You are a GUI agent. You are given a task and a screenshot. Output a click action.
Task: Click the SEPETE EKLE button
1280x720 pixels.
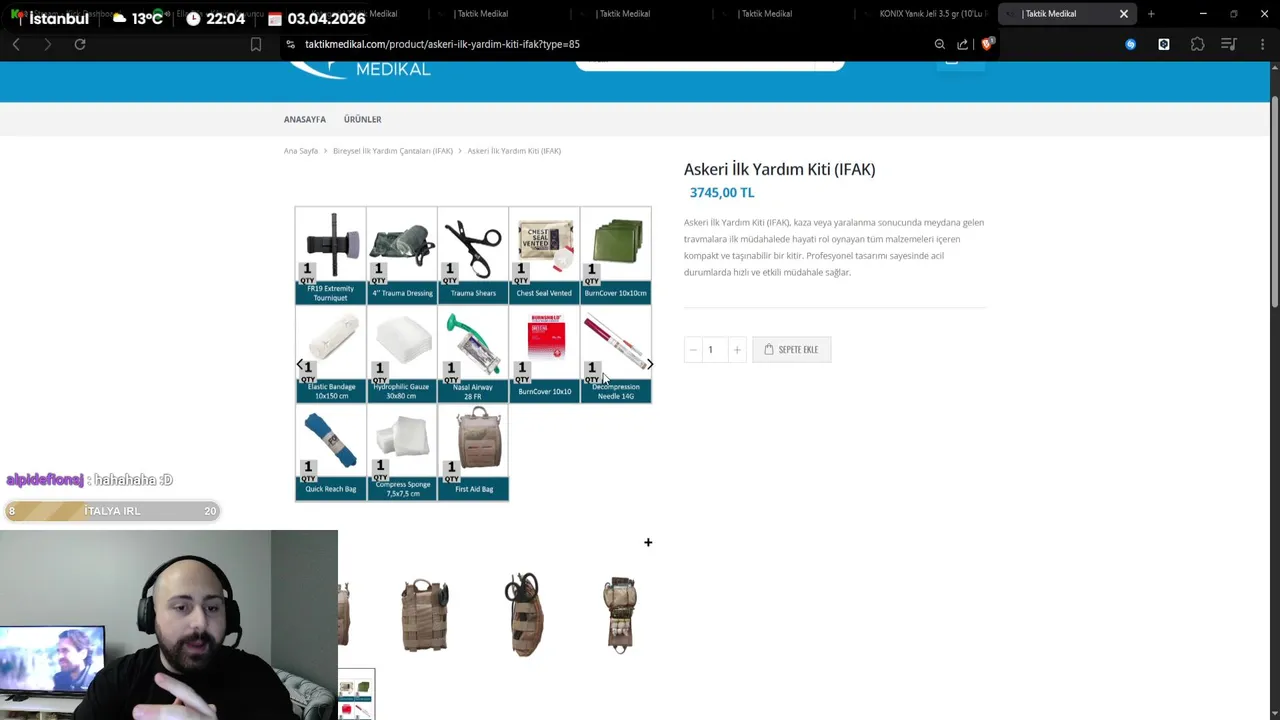pos(791,349)
